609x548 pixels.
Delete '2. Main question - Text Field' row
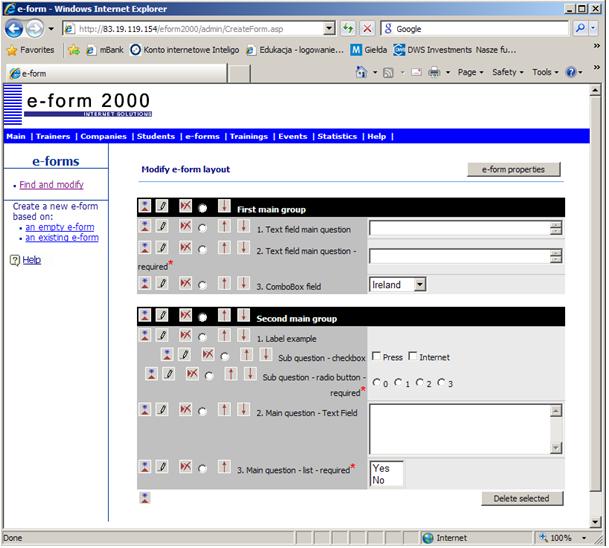pyautogui.click(x=185, y=409)
